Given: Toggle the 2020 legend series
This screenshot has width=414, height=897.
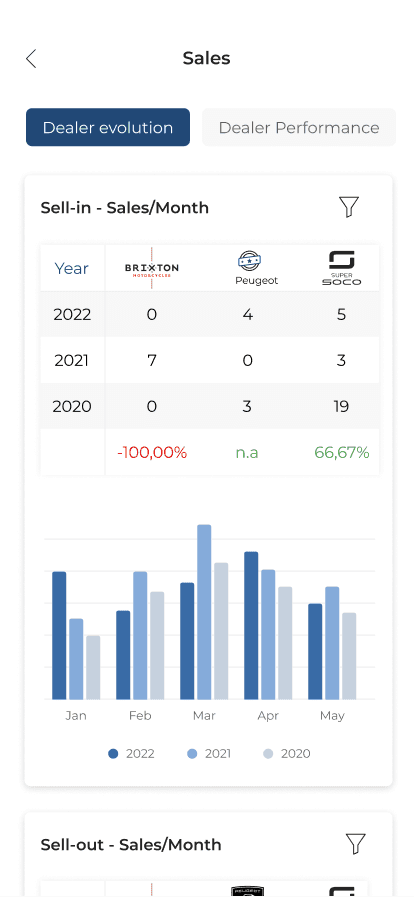Looking at the screenshot, I should pos(287,754).
